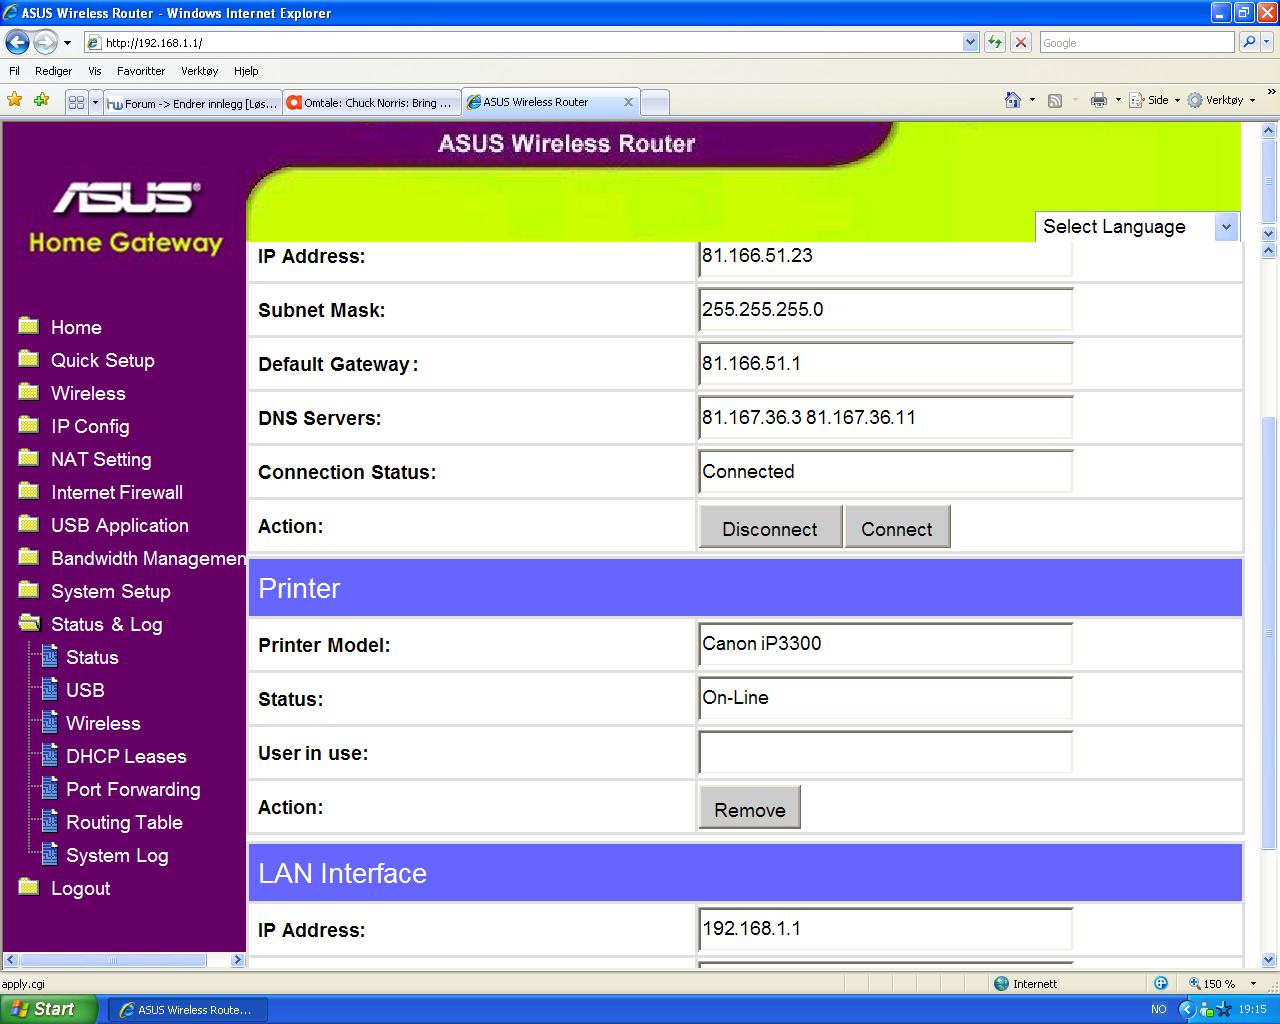Click the Connect button
Screen dimensions: 1280x1024
897,528
